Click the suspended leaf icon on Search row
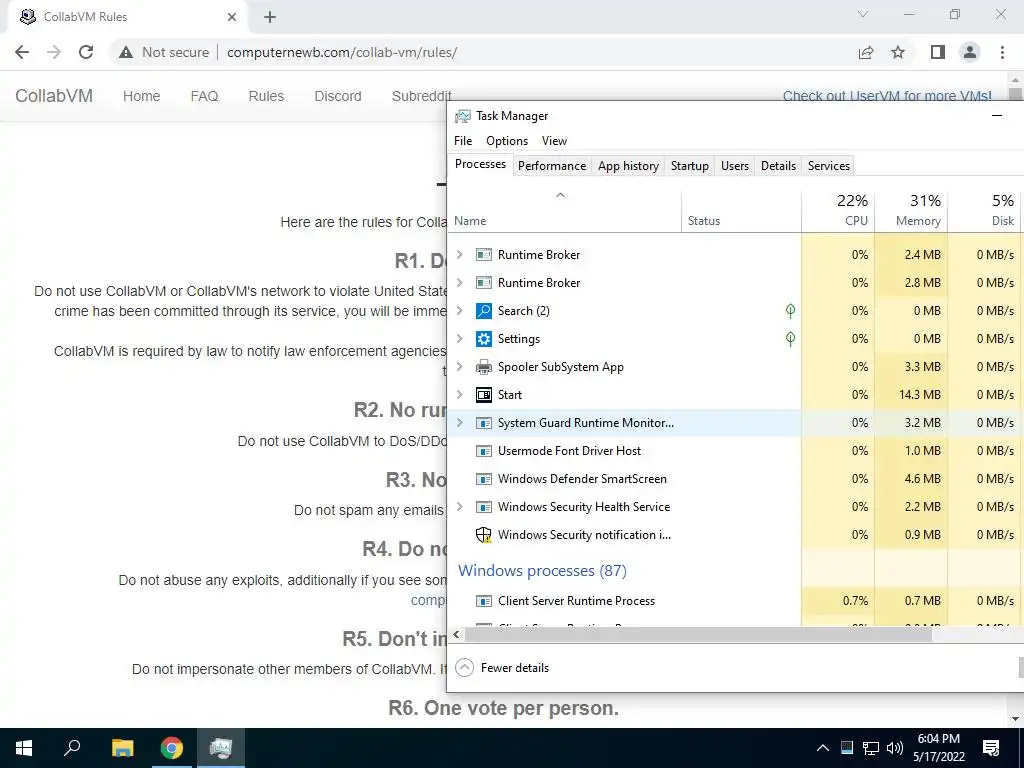 (x=790, y=311)
